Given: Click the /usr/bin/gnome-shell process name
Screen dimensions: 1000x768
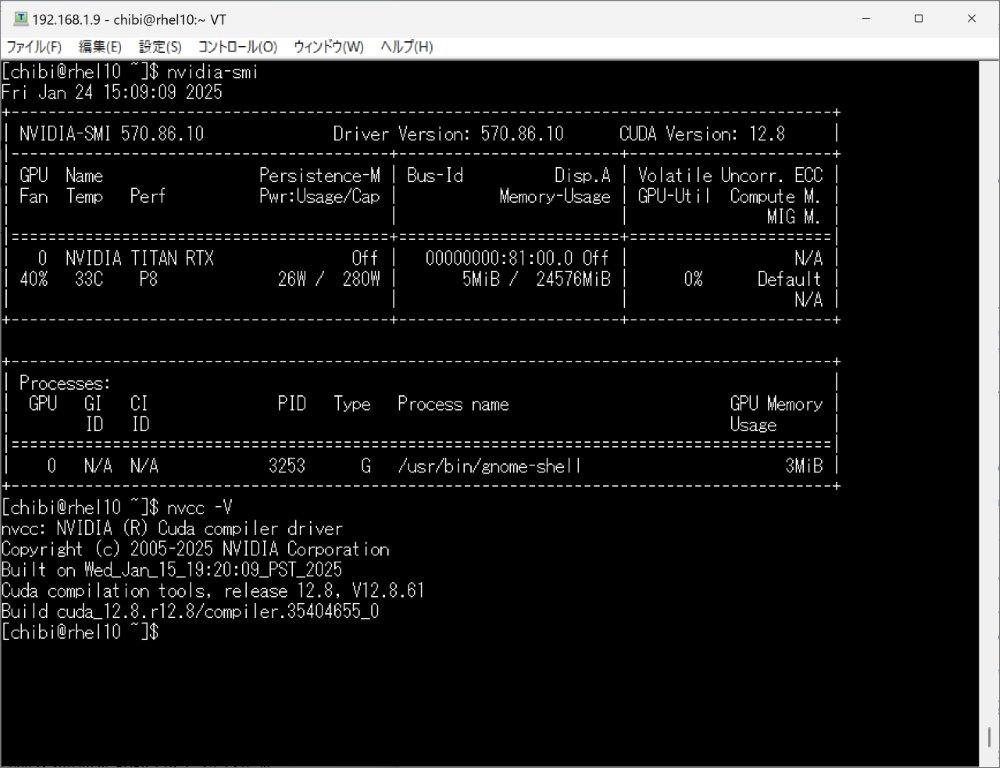Looking at the screenshot, I should [489, 465].
